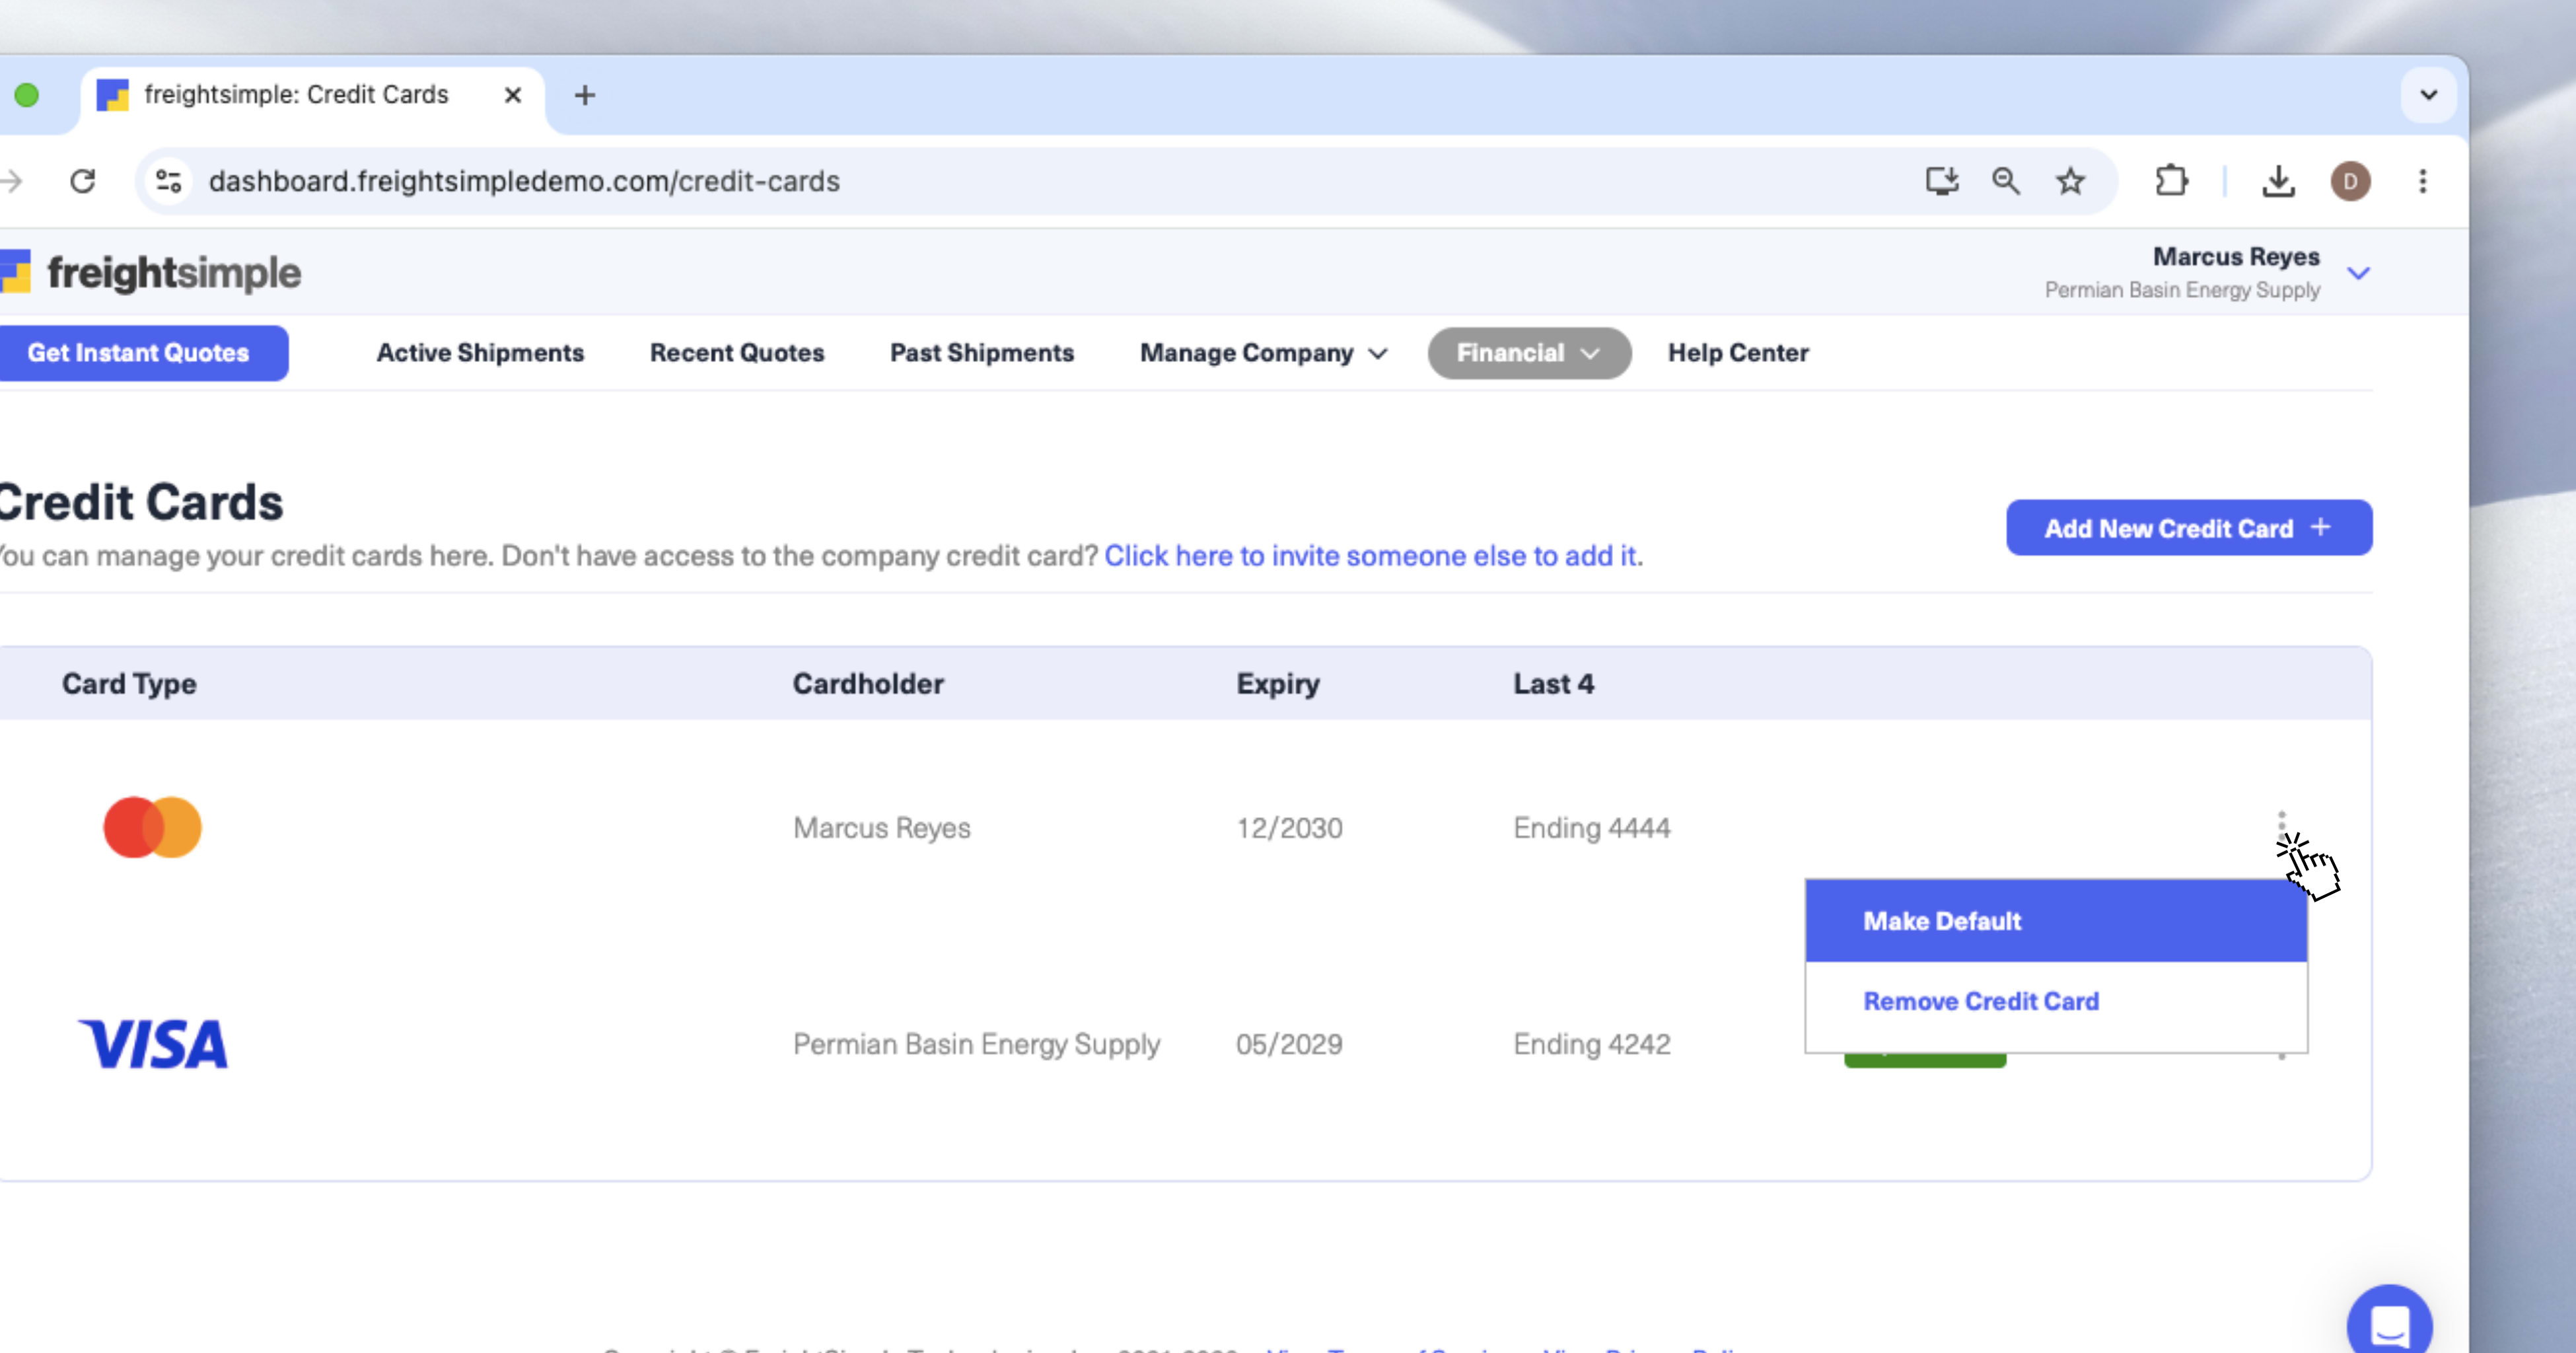This screenshot has height=1353, width=2576.
Task: Expand the Manage Company menu
Action: coord(1264,353)
